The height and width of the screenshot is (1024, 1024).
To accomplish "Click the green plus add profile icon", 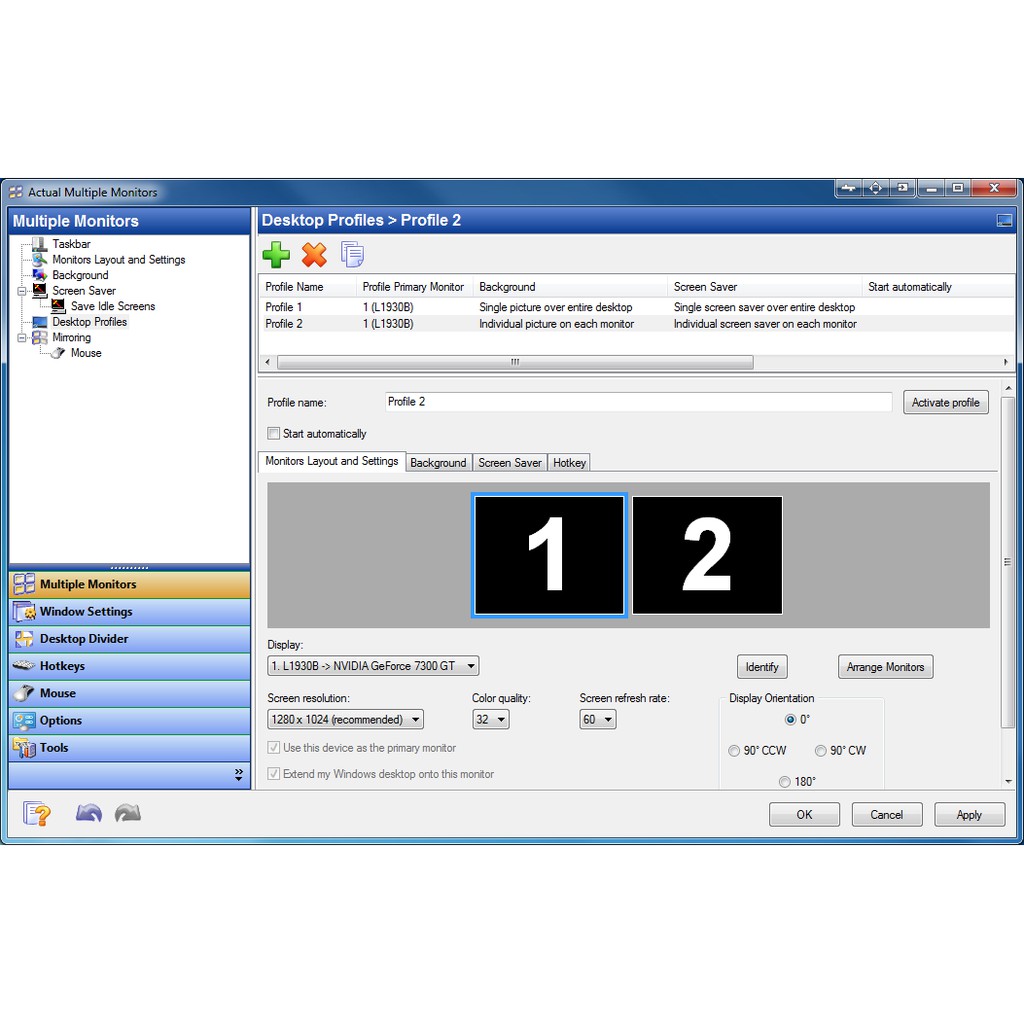I will click(x=276, y=255).
